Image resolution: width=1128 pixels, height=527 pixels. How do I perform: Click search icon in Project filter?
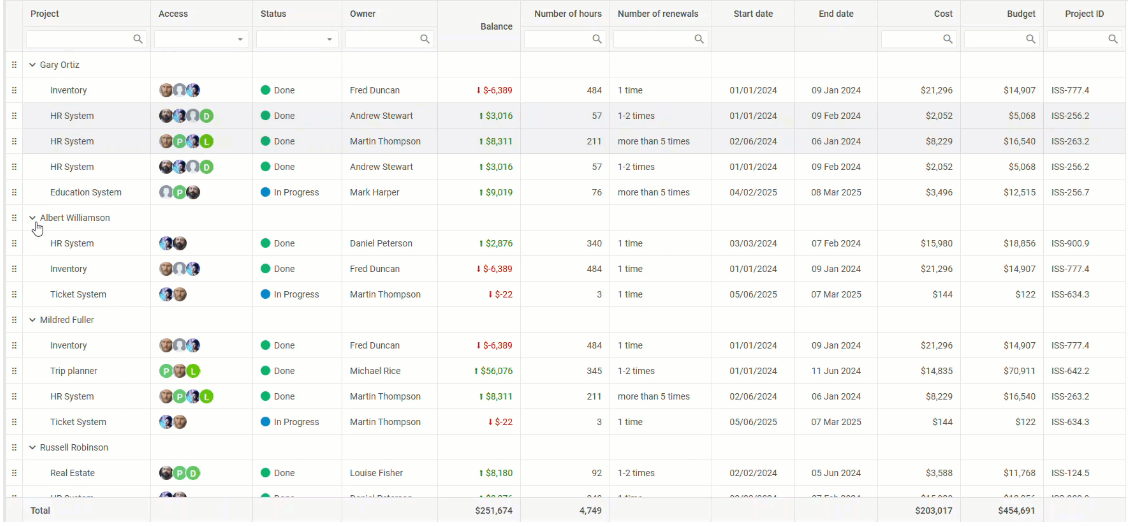[138, 40]
